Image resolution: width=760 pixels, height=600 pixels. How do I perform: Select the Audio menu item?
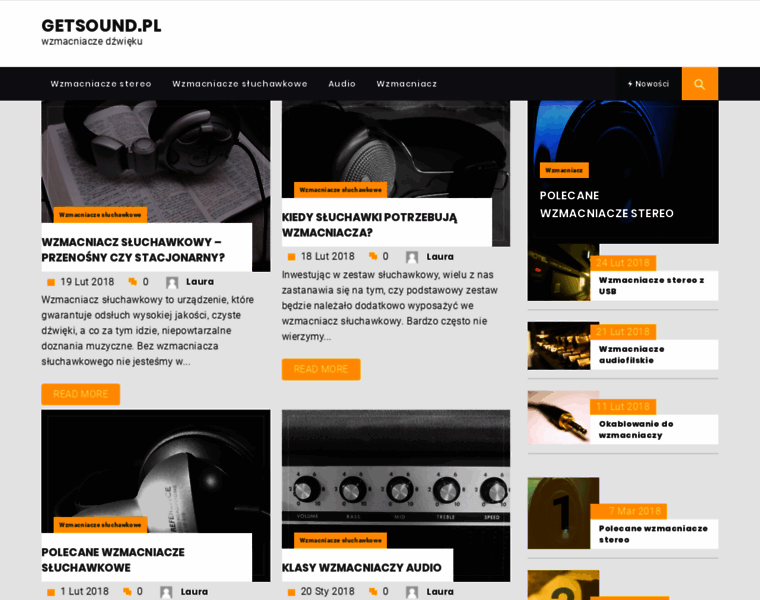(342, 84)
